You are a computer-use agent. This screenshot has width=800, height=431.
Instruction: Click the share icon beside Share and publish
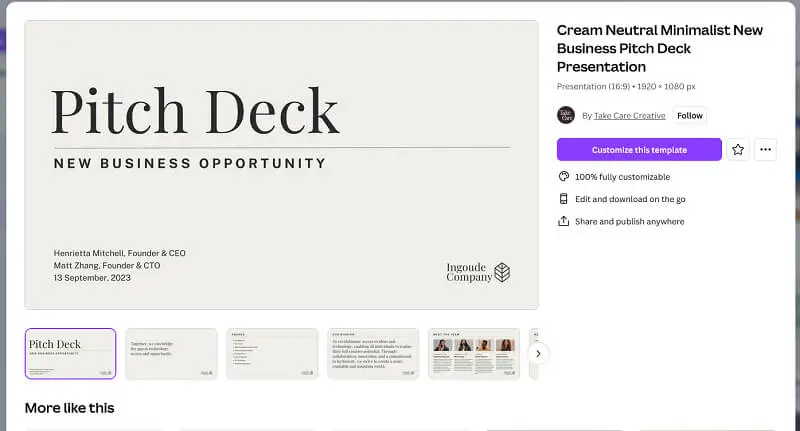[x=563, y=221]
